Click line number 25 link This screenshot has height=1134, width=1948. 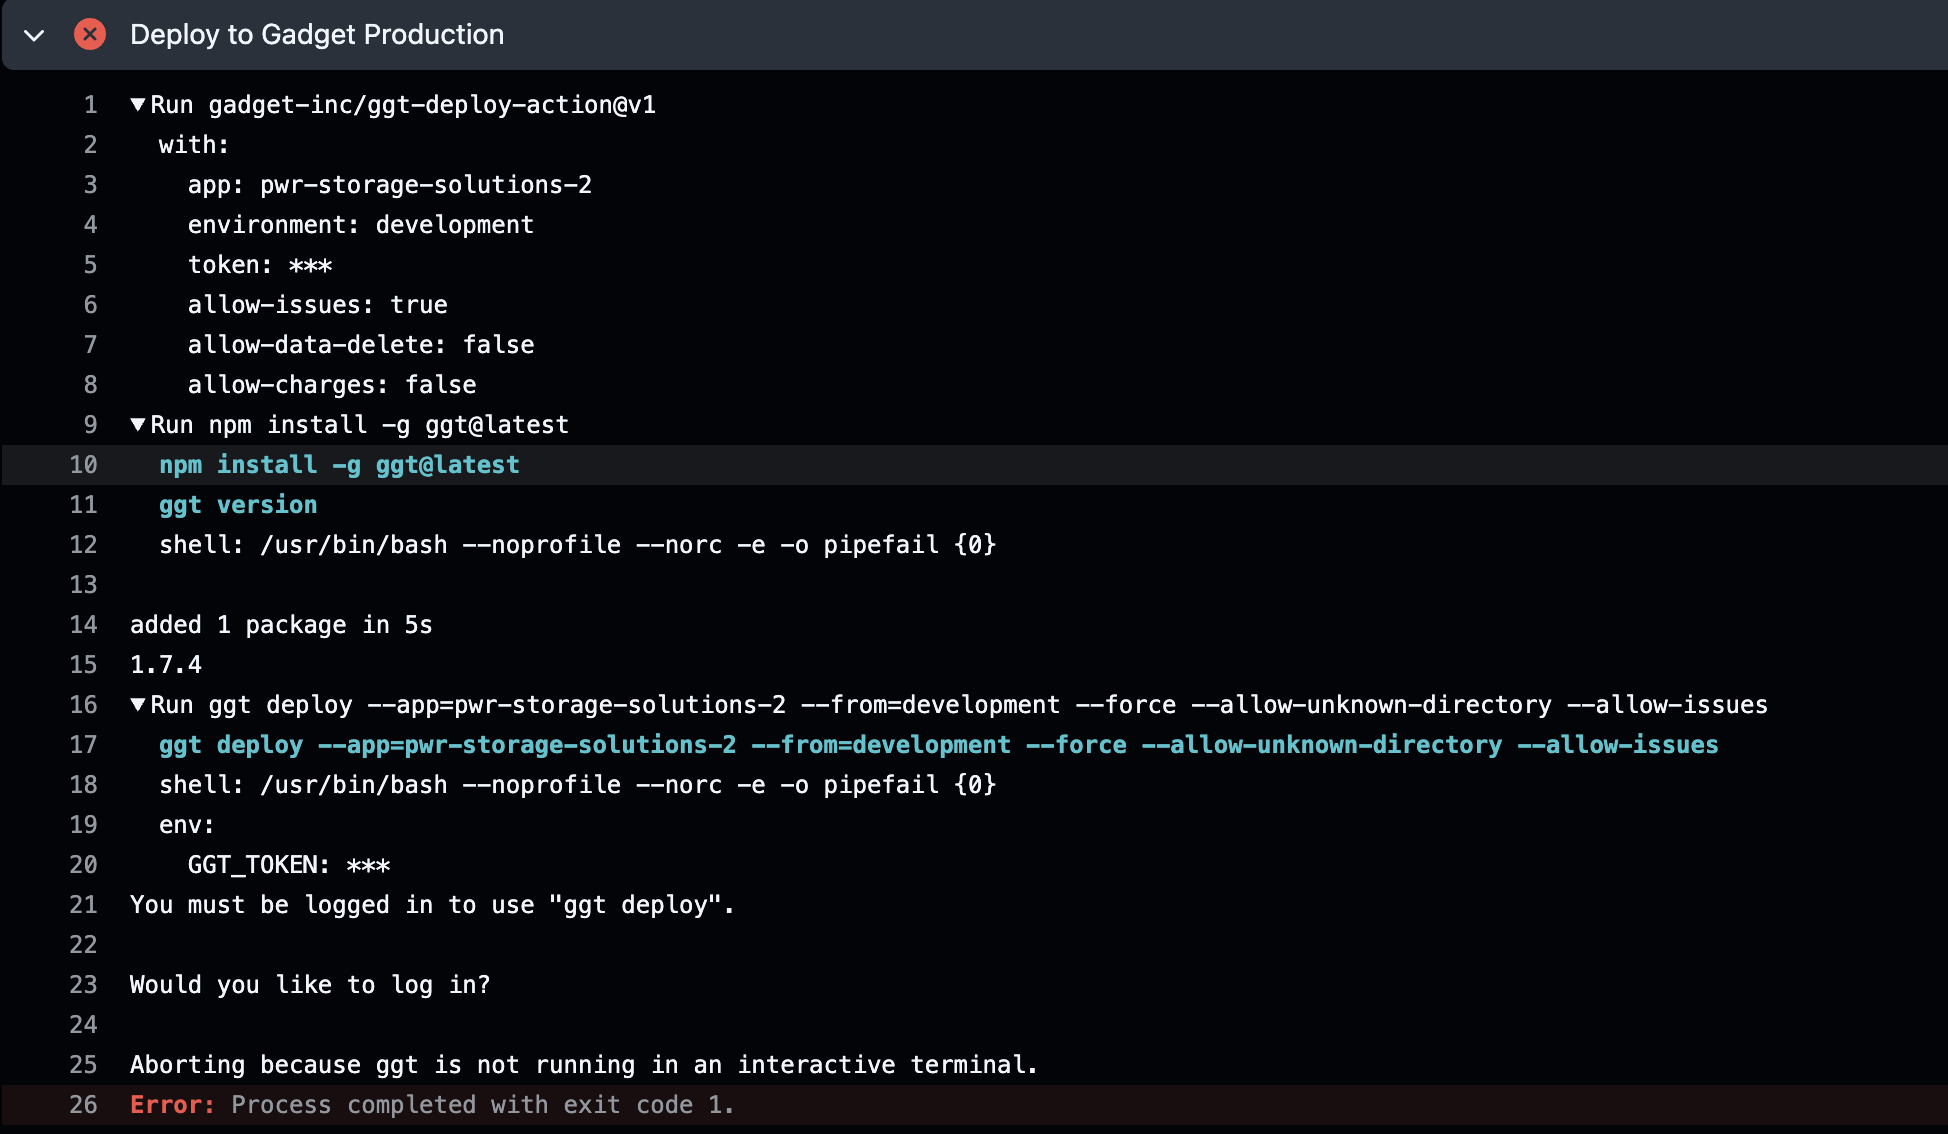point(83,1065)
